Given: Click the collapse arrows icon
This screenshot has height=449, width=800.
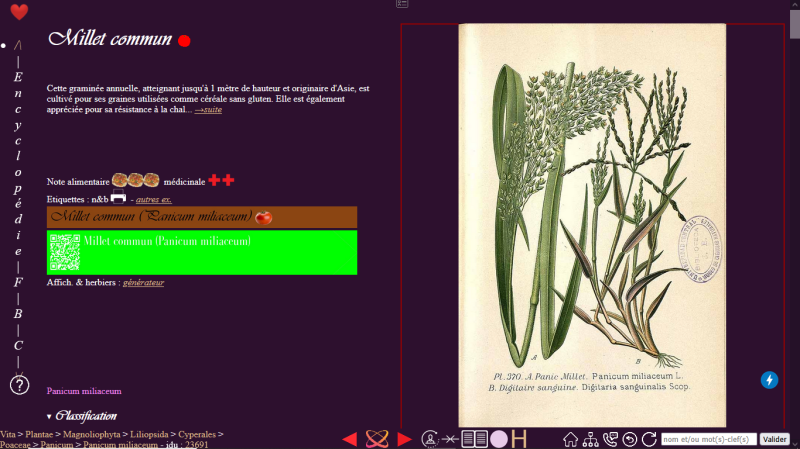Looking at the screenshot, I should 450,439.
